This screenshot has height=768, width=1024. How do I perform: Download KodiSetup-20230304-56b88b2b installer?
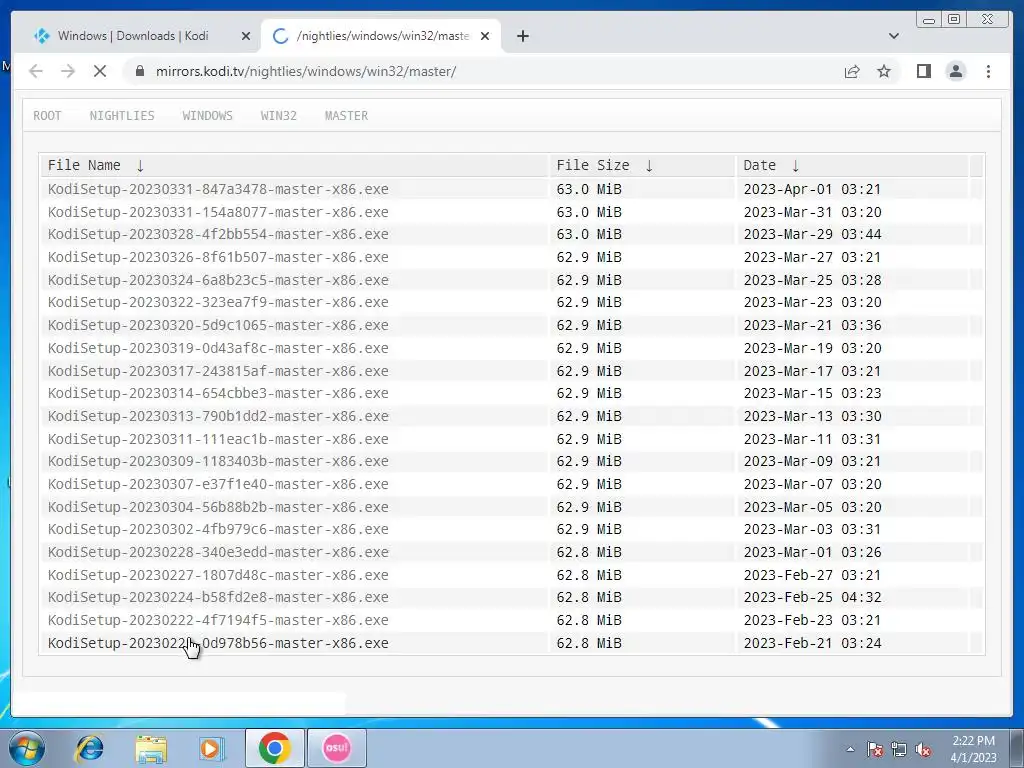click(x=218, y=507)
